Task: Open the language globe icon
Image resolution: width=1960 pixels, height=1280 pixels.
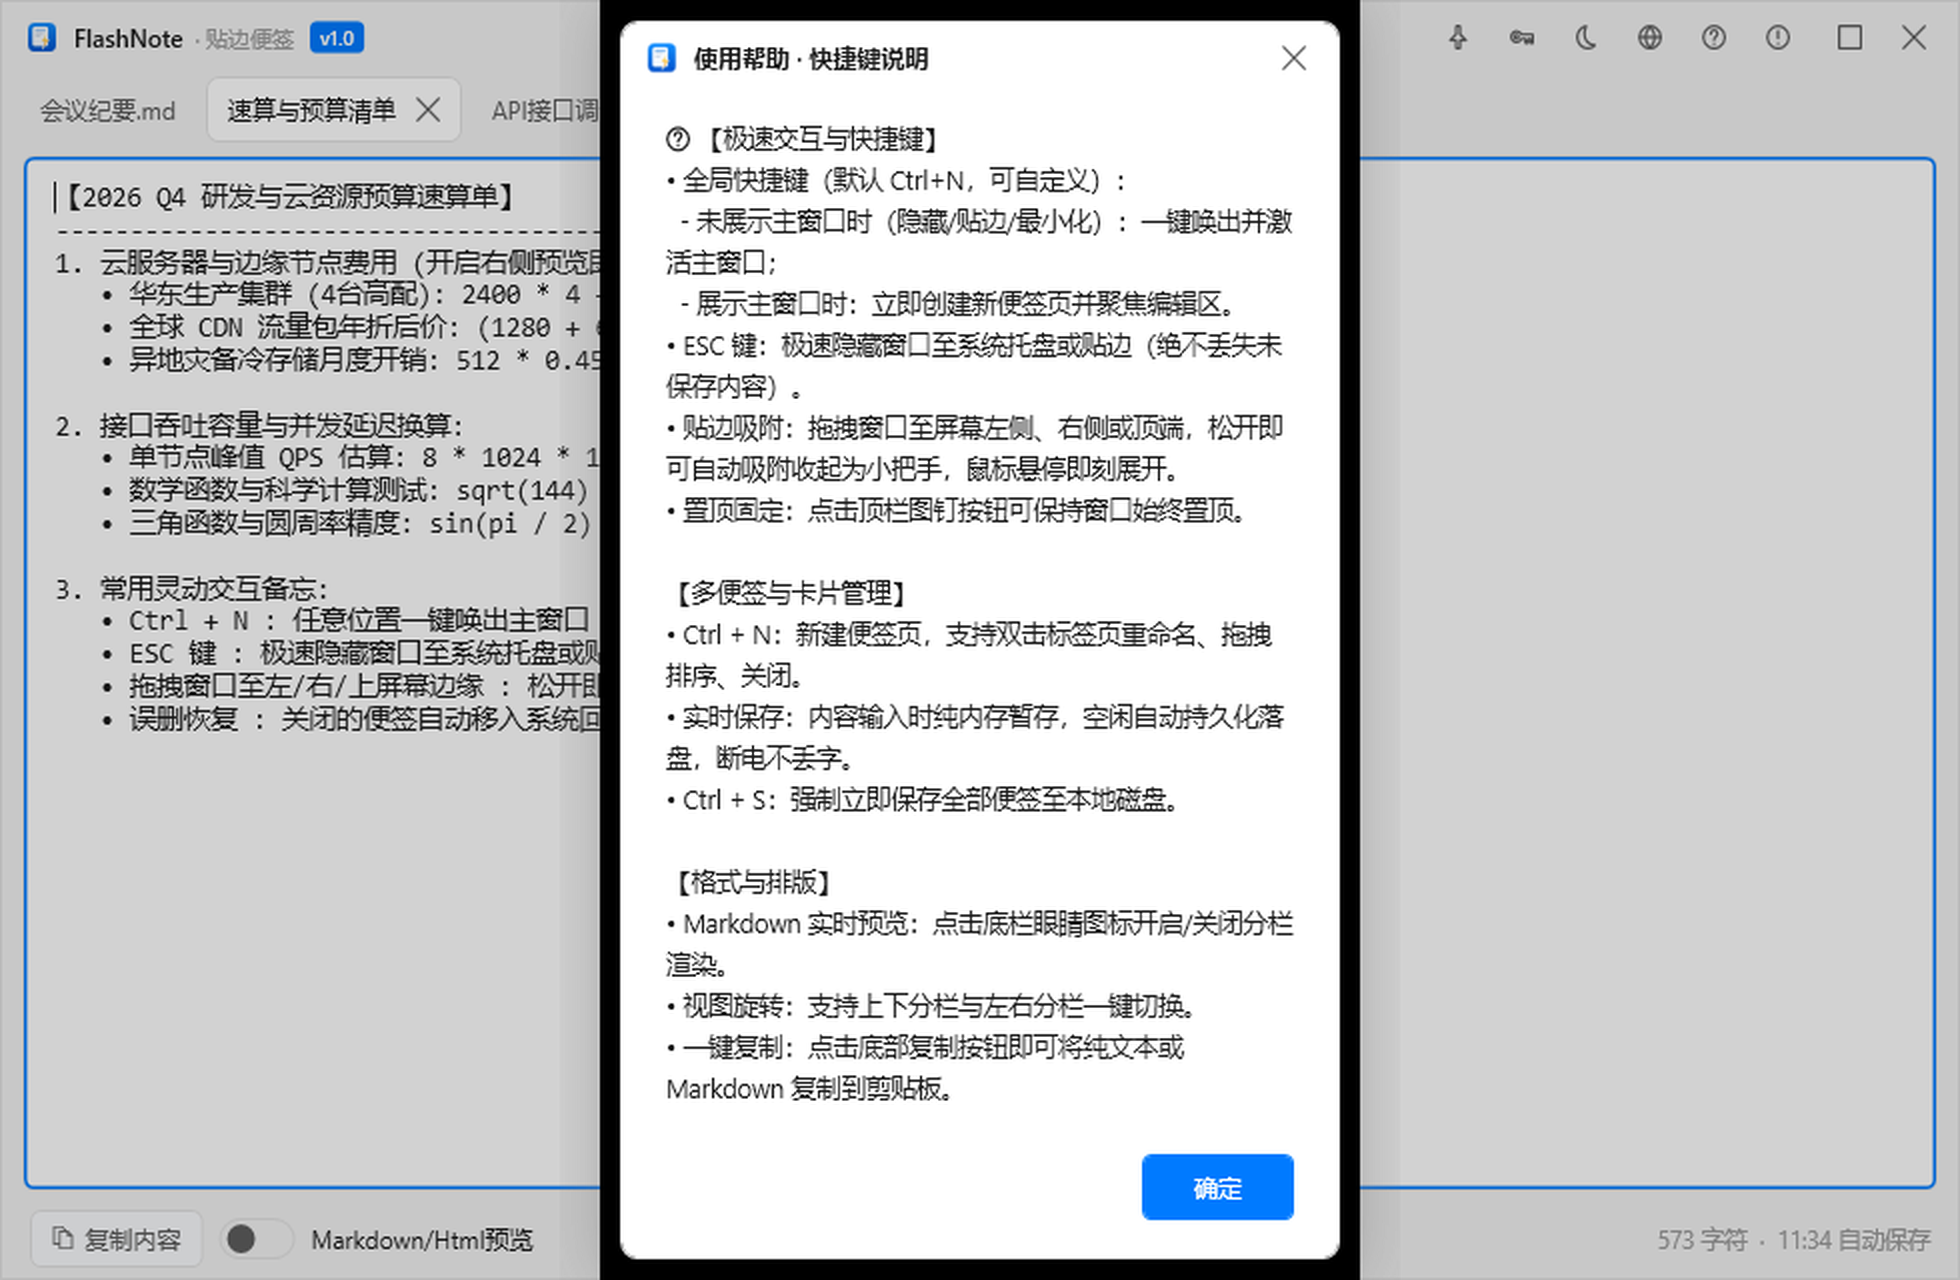Action: click(1650, 38)
